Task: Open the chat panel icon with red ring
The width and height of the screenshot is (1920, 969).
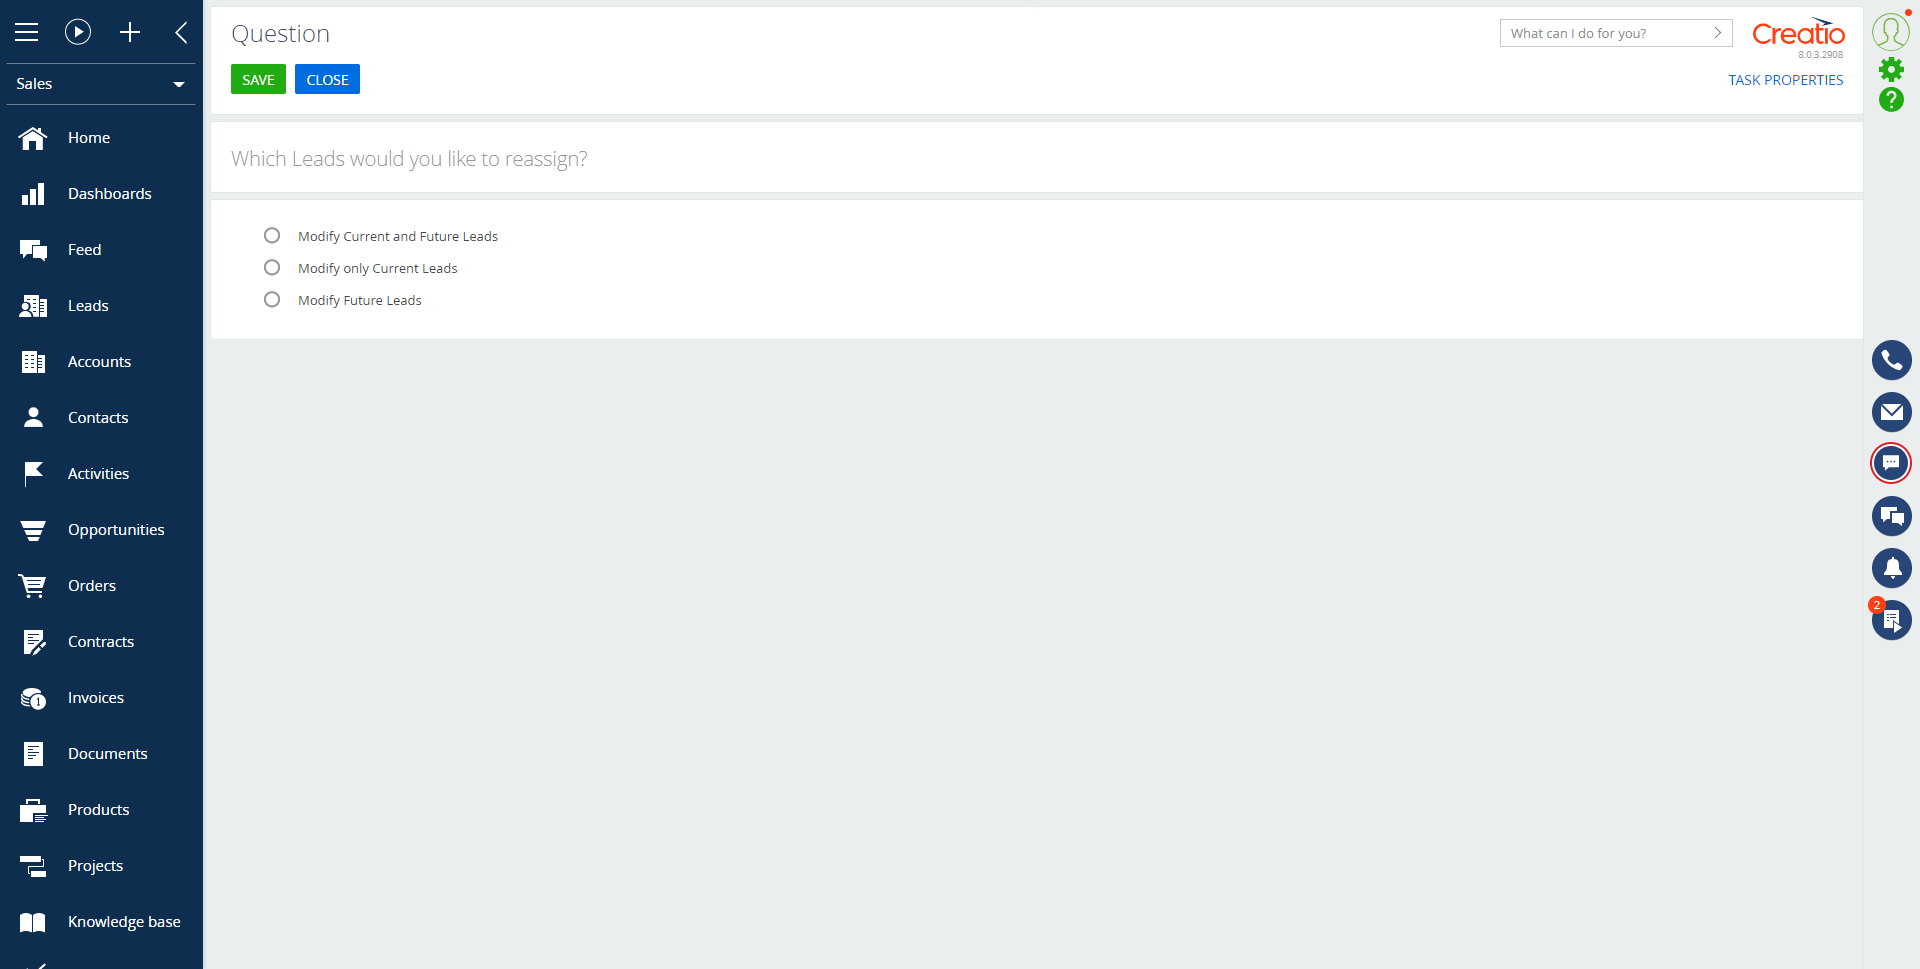Action: 1891,463
